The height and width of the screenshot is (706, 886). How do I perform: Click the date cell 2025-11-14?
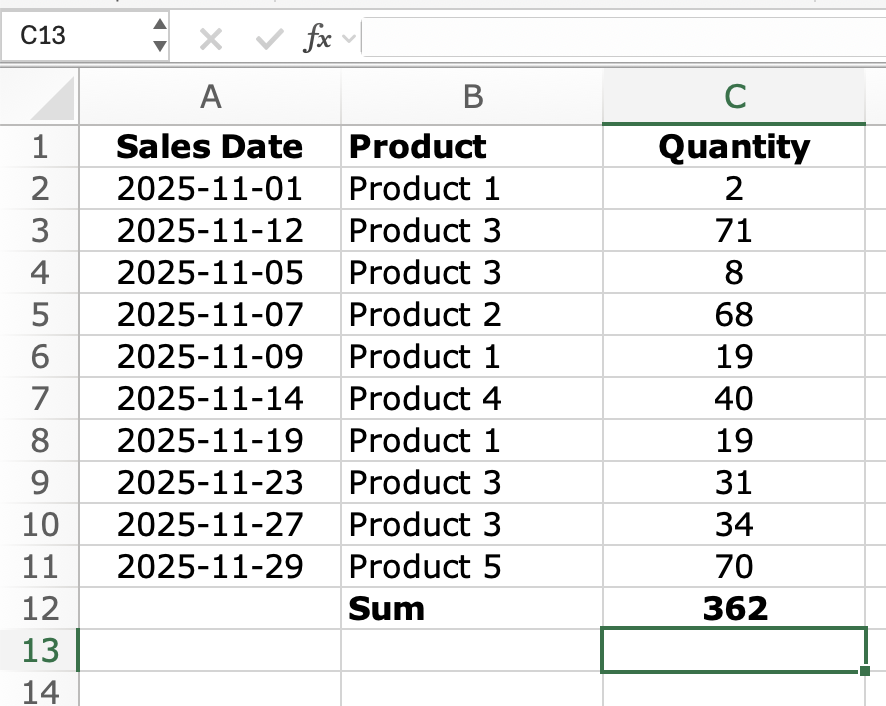click(x=210, y=399)
